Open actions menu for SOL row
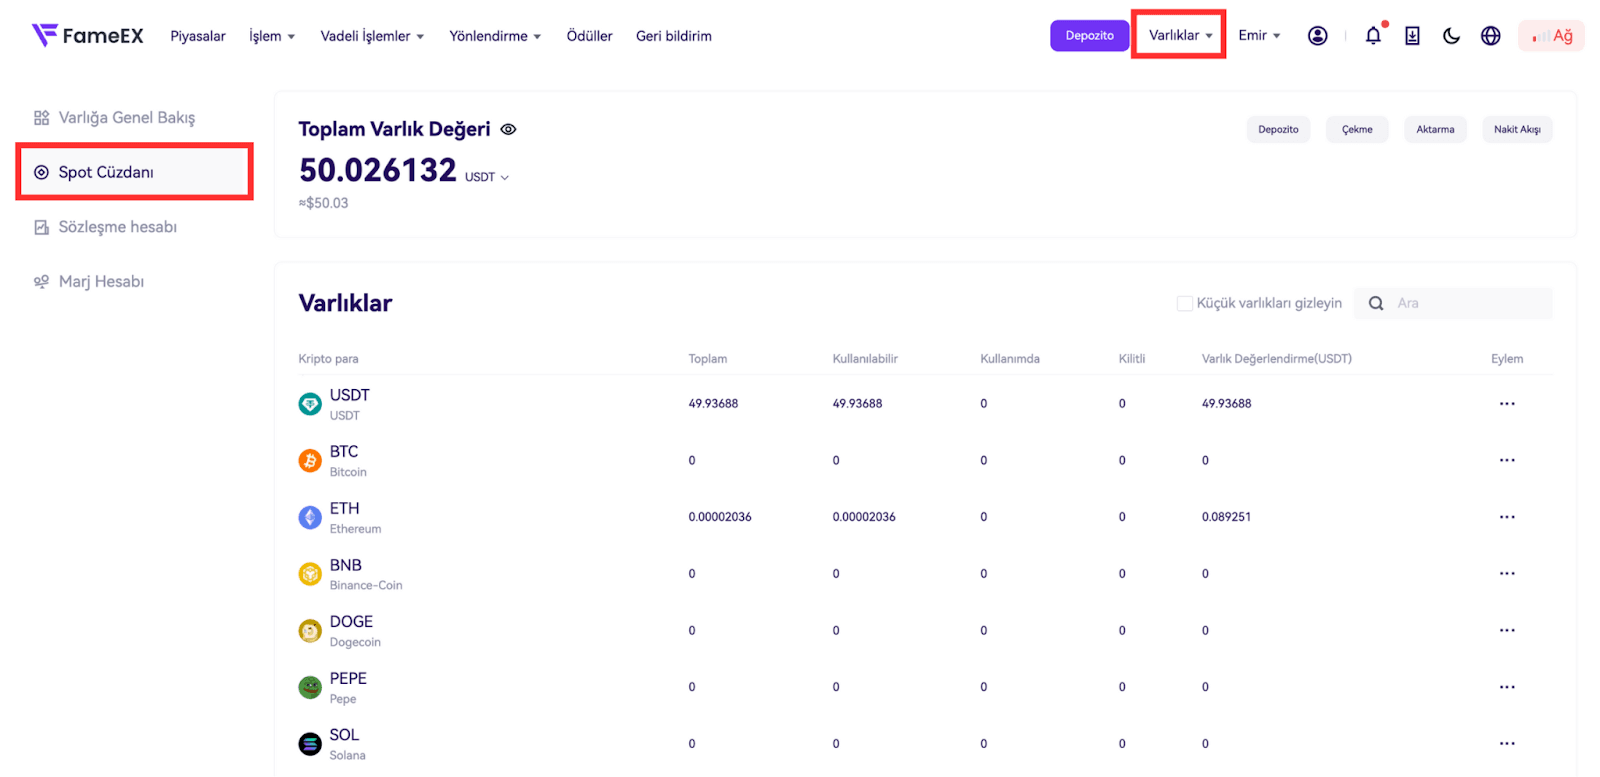Viewport: 1600px width, 777px height. click(1507, 744)
